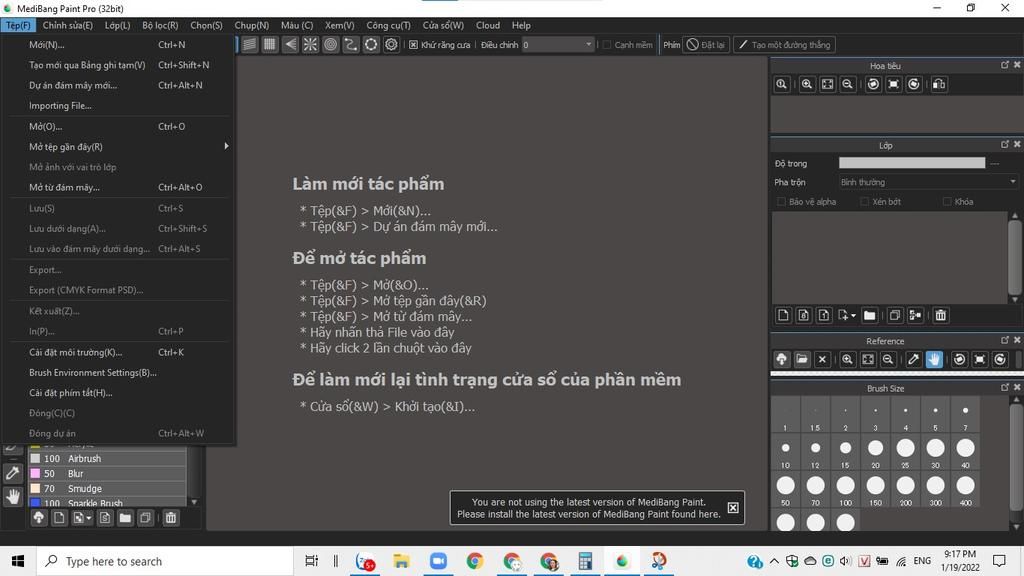Add a new layer in the Lớp panel

783,315
